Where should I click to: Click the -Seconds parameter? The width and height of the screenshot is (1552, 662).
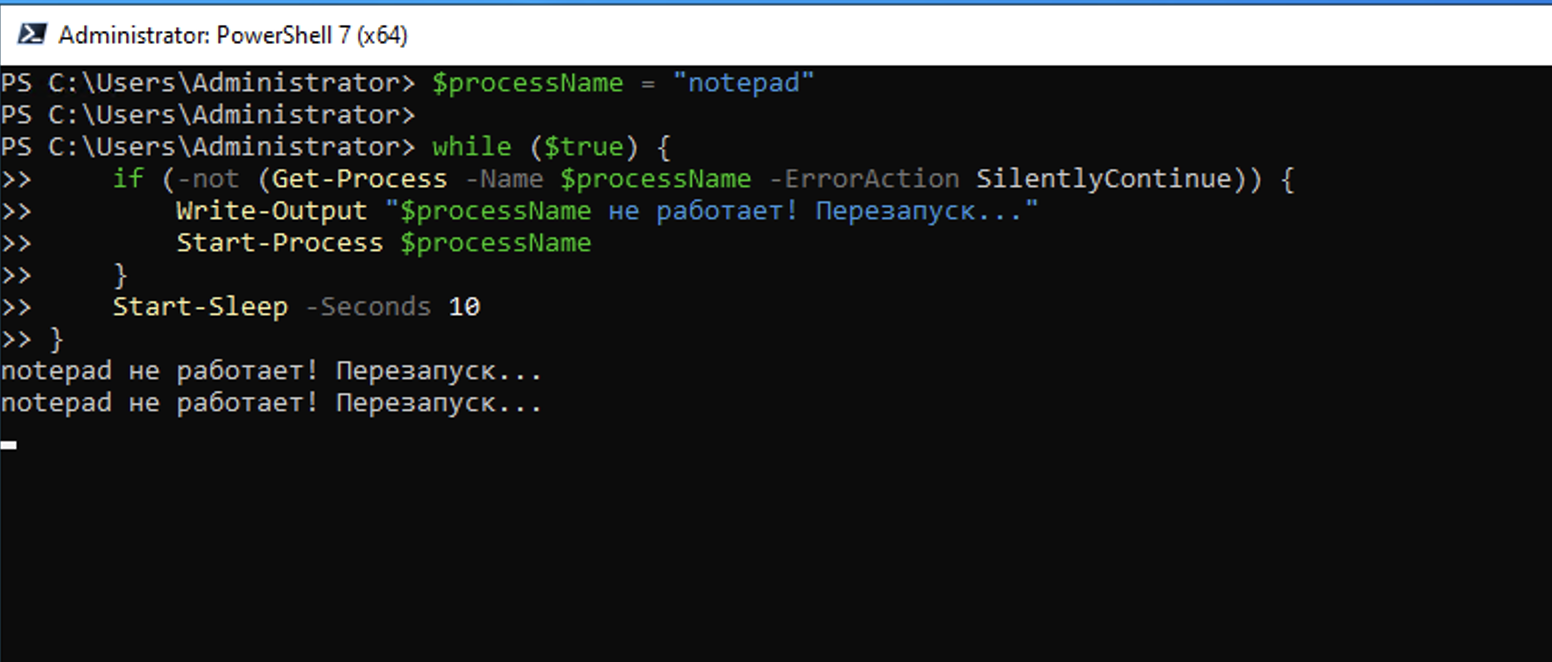coord(367,307)
